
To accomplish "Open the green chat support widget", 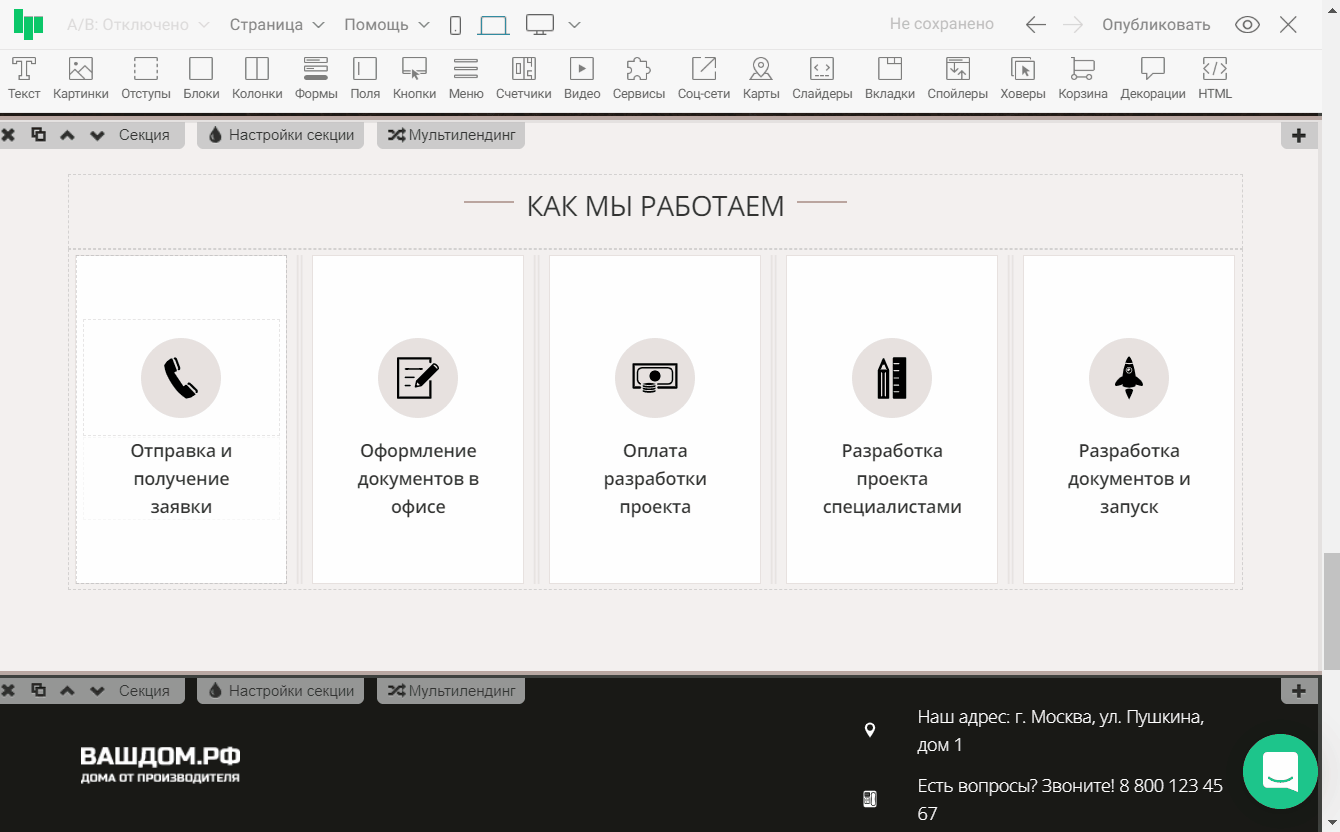I will pos(1280,771).
